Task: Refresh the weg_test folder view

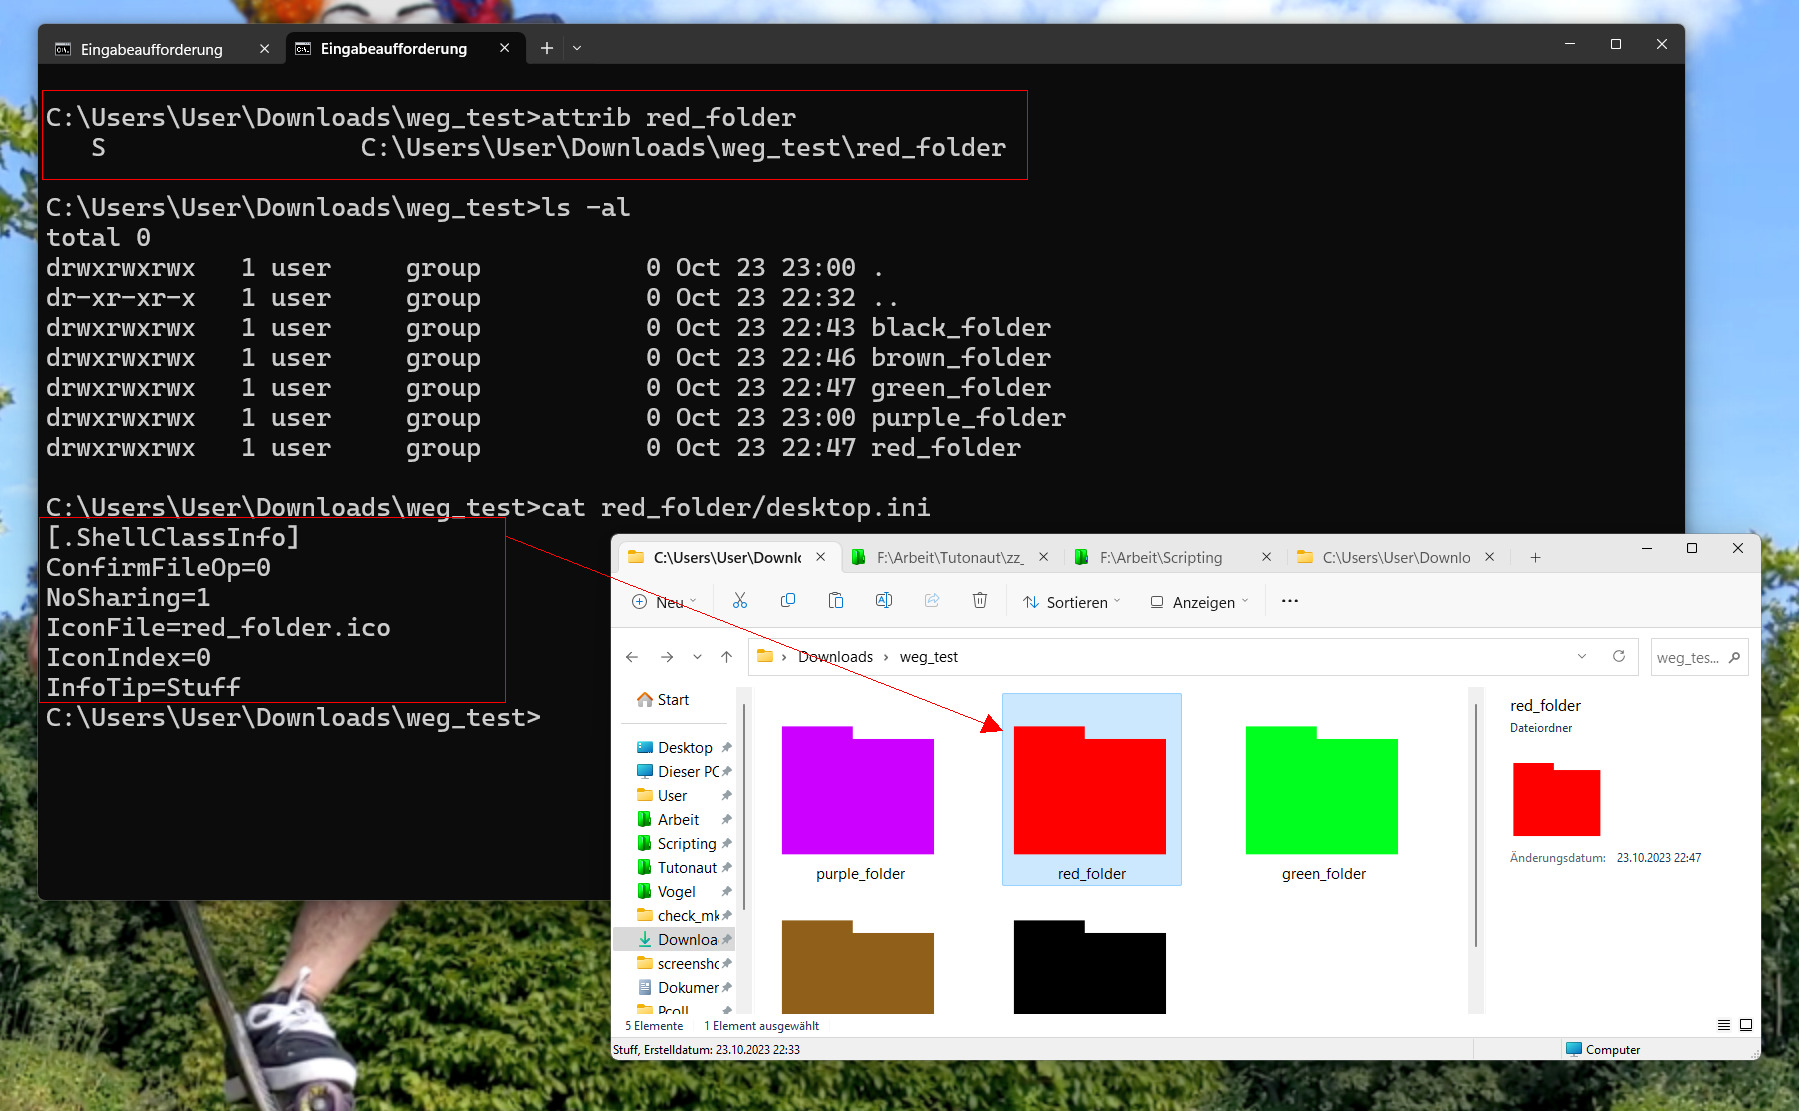Action: click(x=1619, y=657)
